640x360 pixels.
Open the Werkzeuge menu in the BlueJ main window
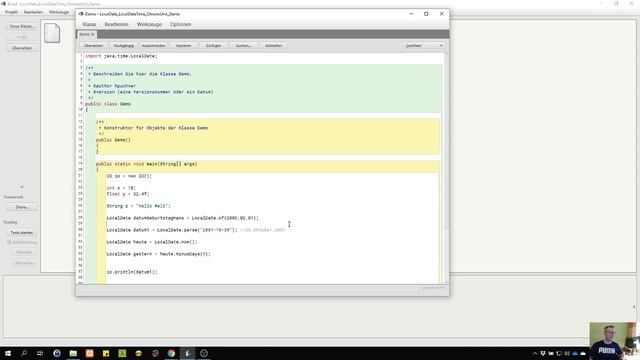tap(59, 12)
